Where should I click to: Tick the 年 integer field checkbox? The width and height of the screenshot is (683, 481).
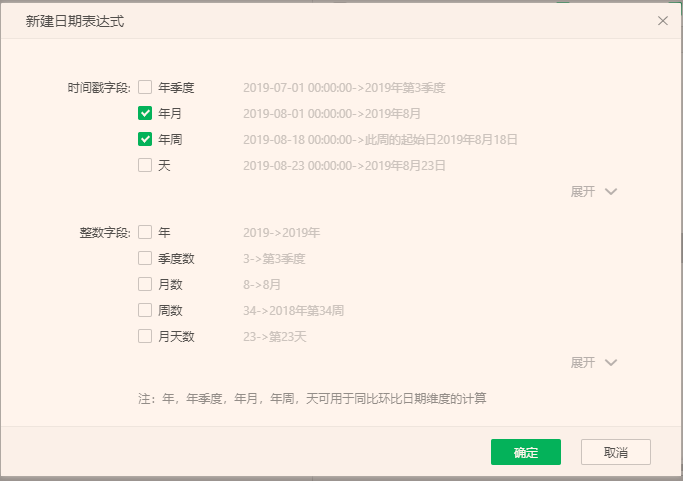145,232
